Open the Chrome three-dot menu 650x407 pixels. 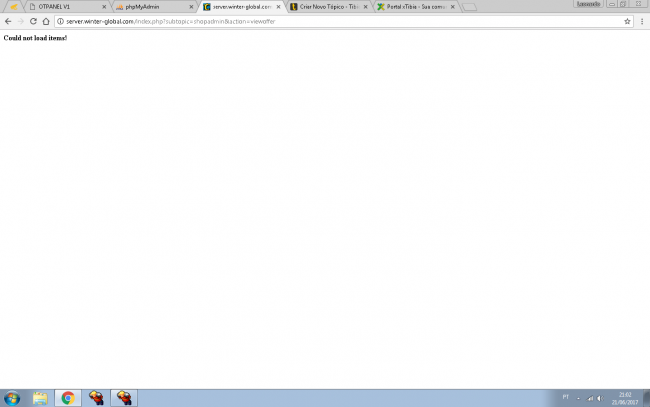pos(642,21)
